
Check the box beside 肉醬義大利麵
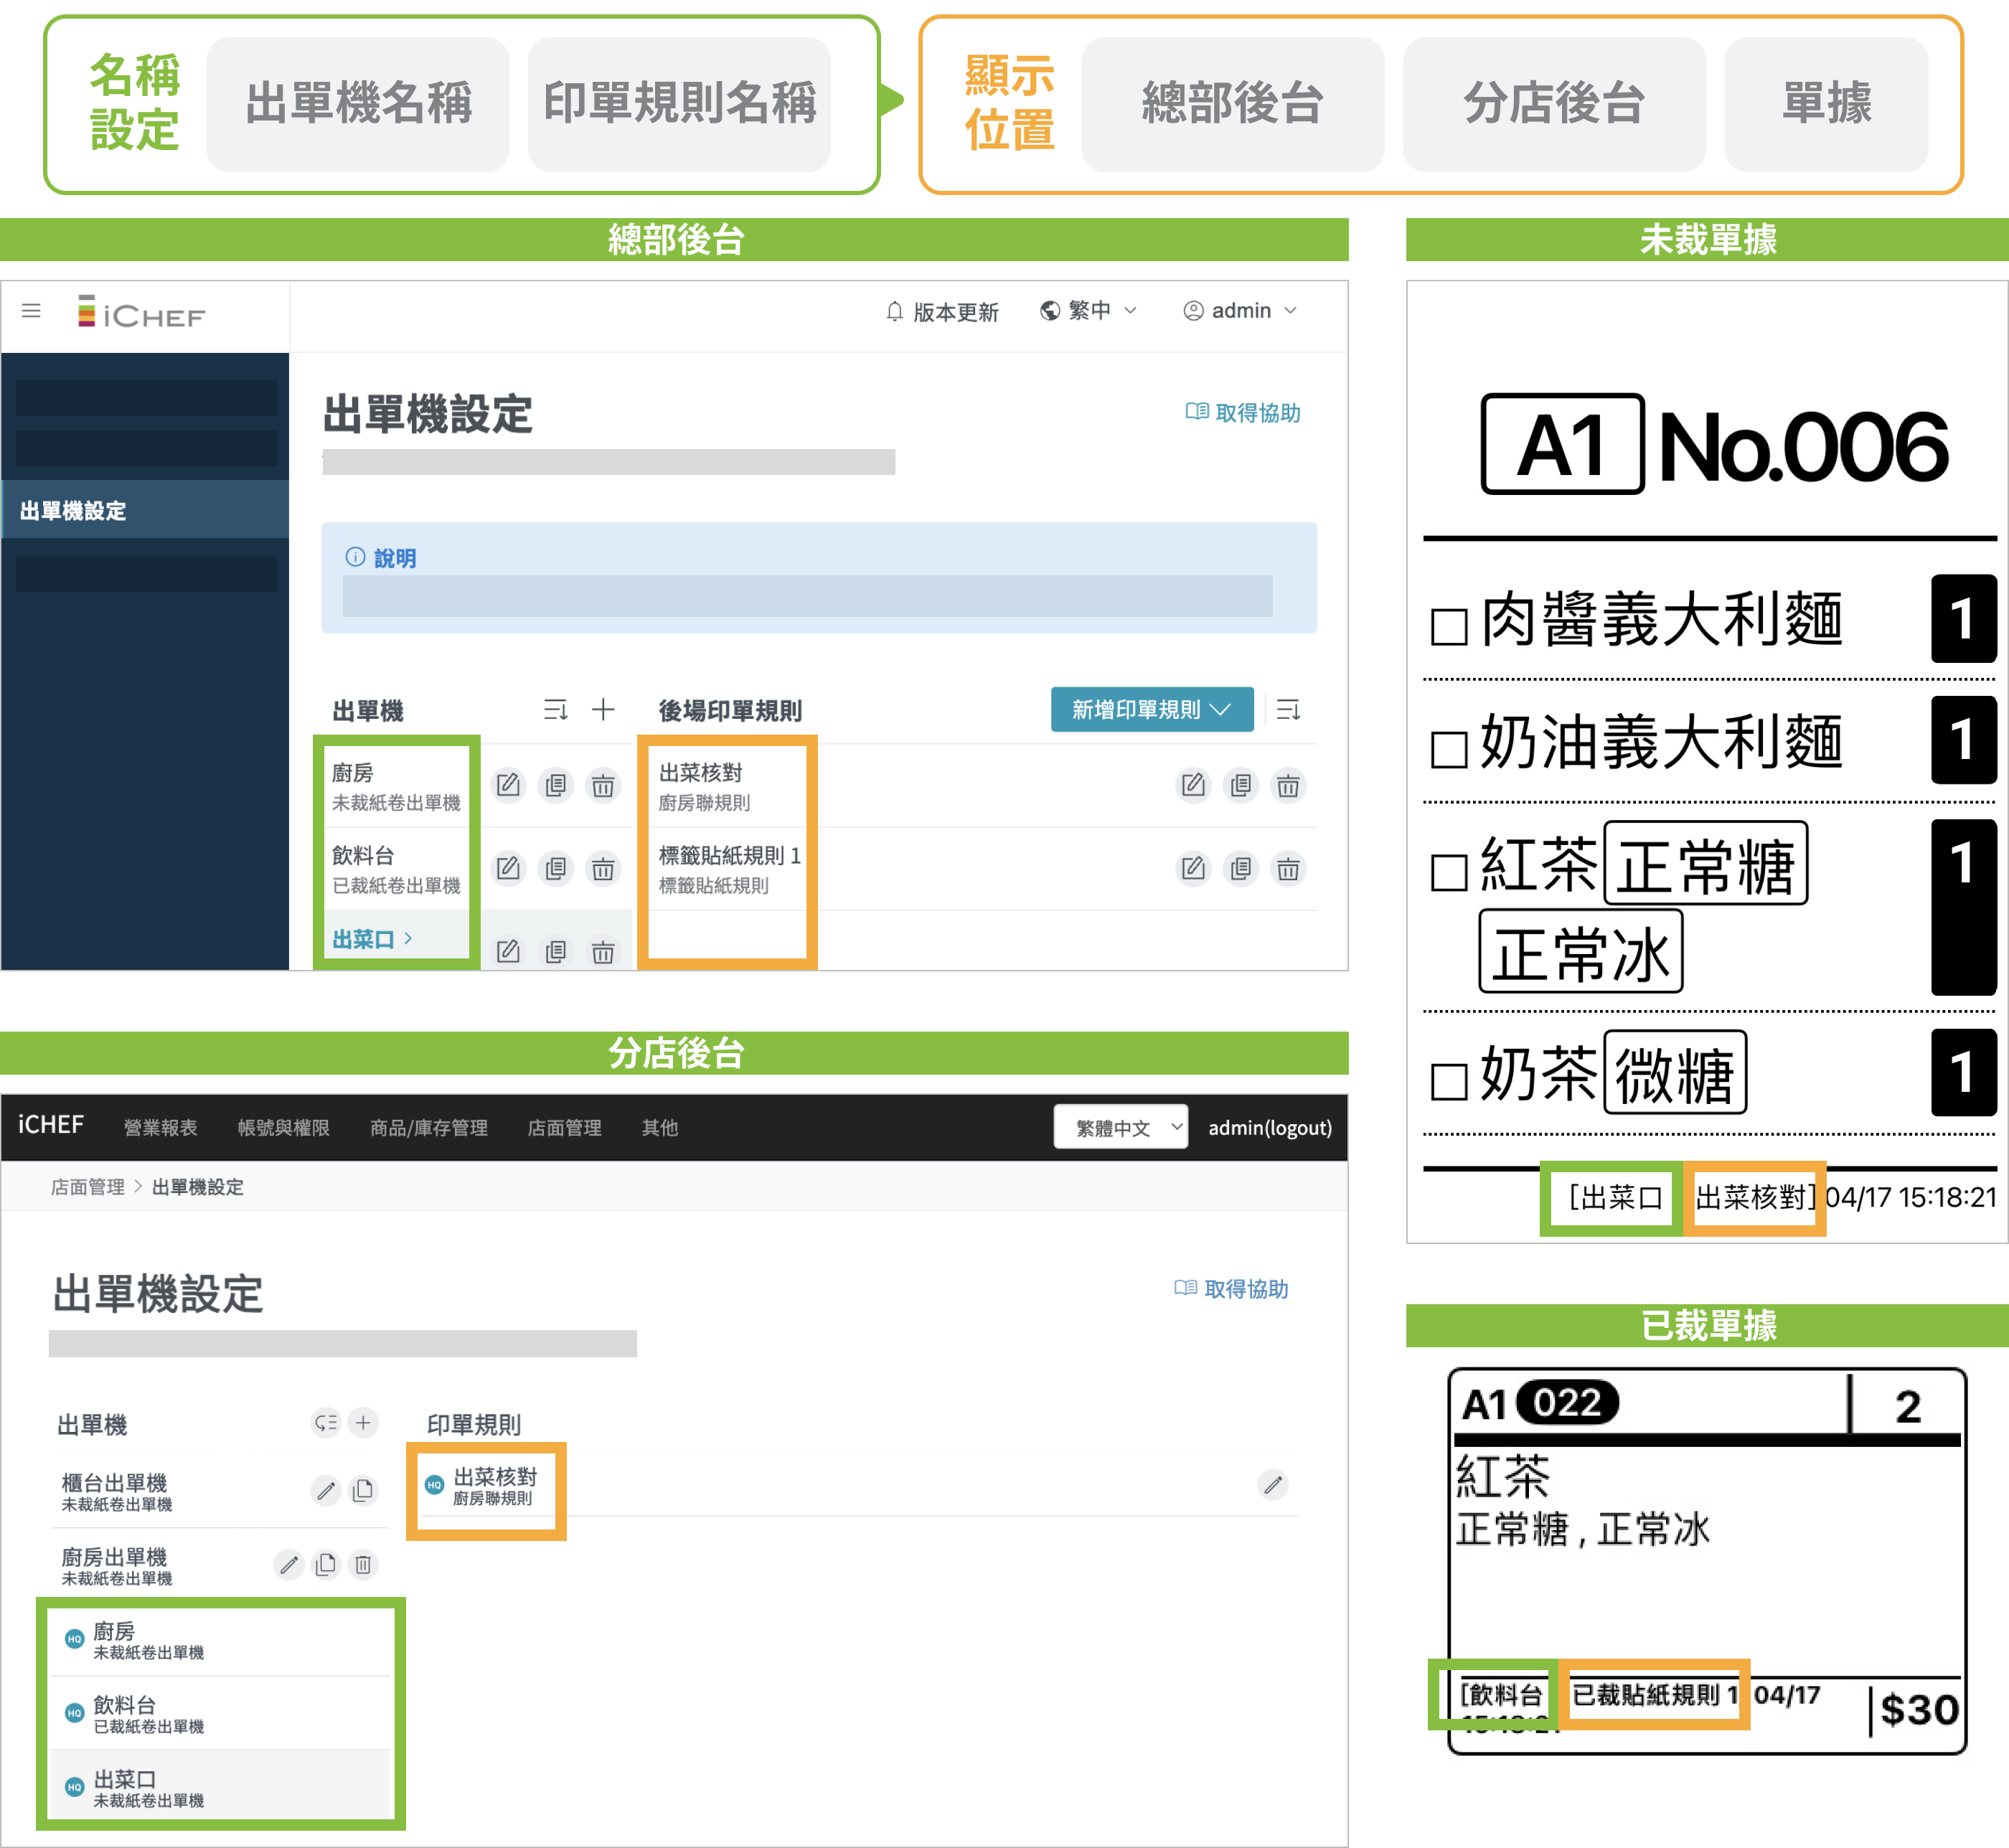click(x=1448, y=627)
